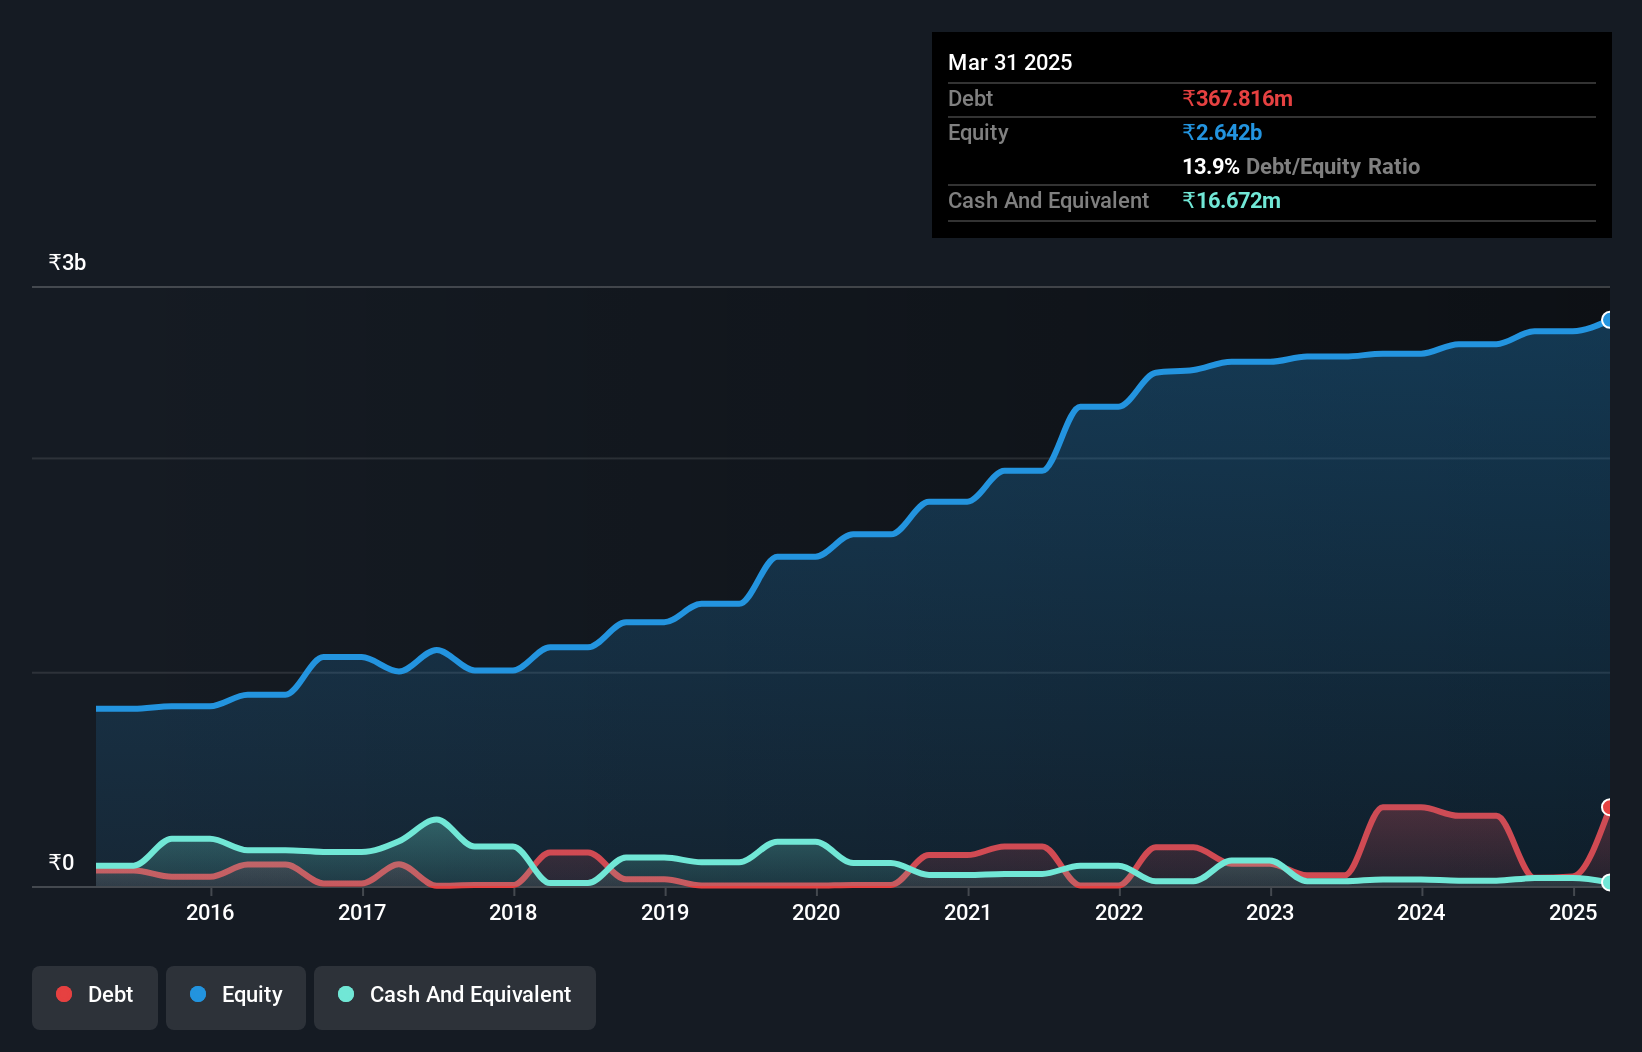1642x1052 pixels.
Task: Click the ₹0 y-axis label
Action: click(x=62, y=862)
